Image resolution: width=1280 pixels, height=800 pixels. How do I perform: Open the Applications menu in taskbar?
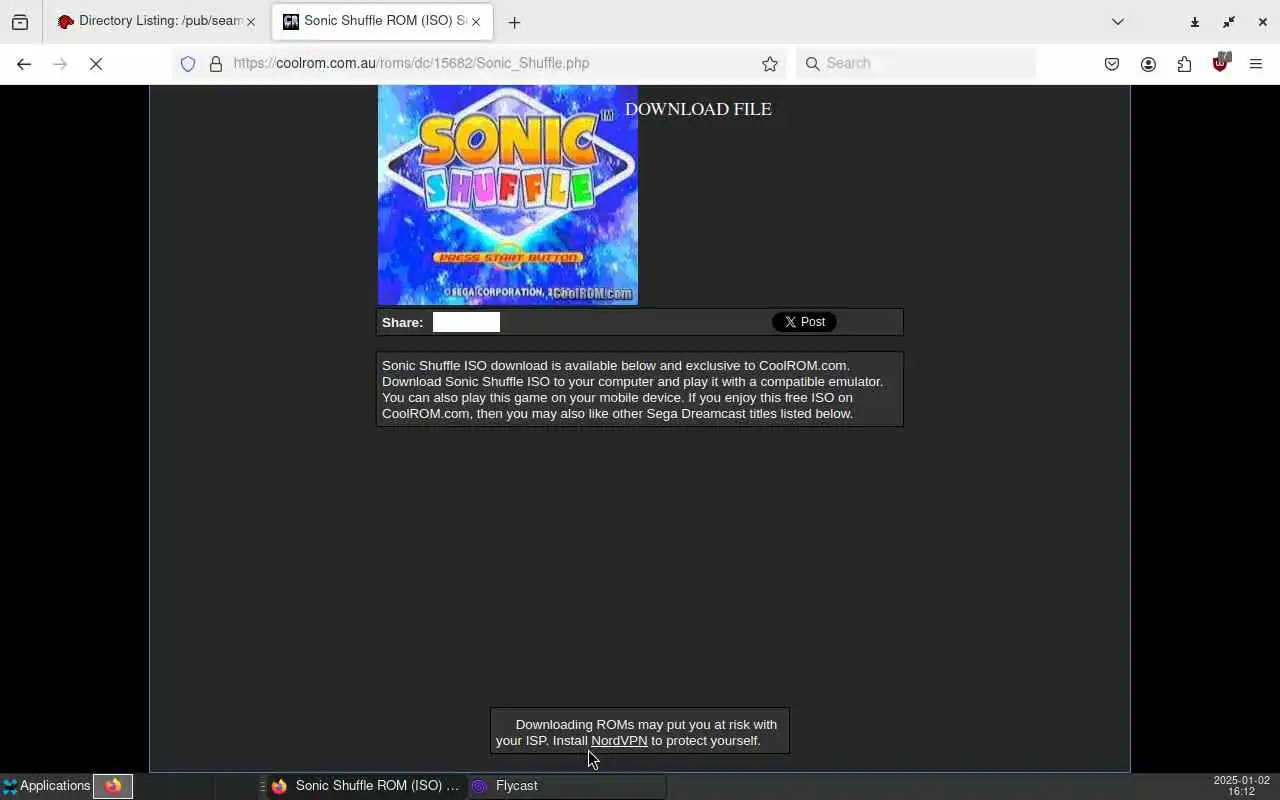coord(46,786)
